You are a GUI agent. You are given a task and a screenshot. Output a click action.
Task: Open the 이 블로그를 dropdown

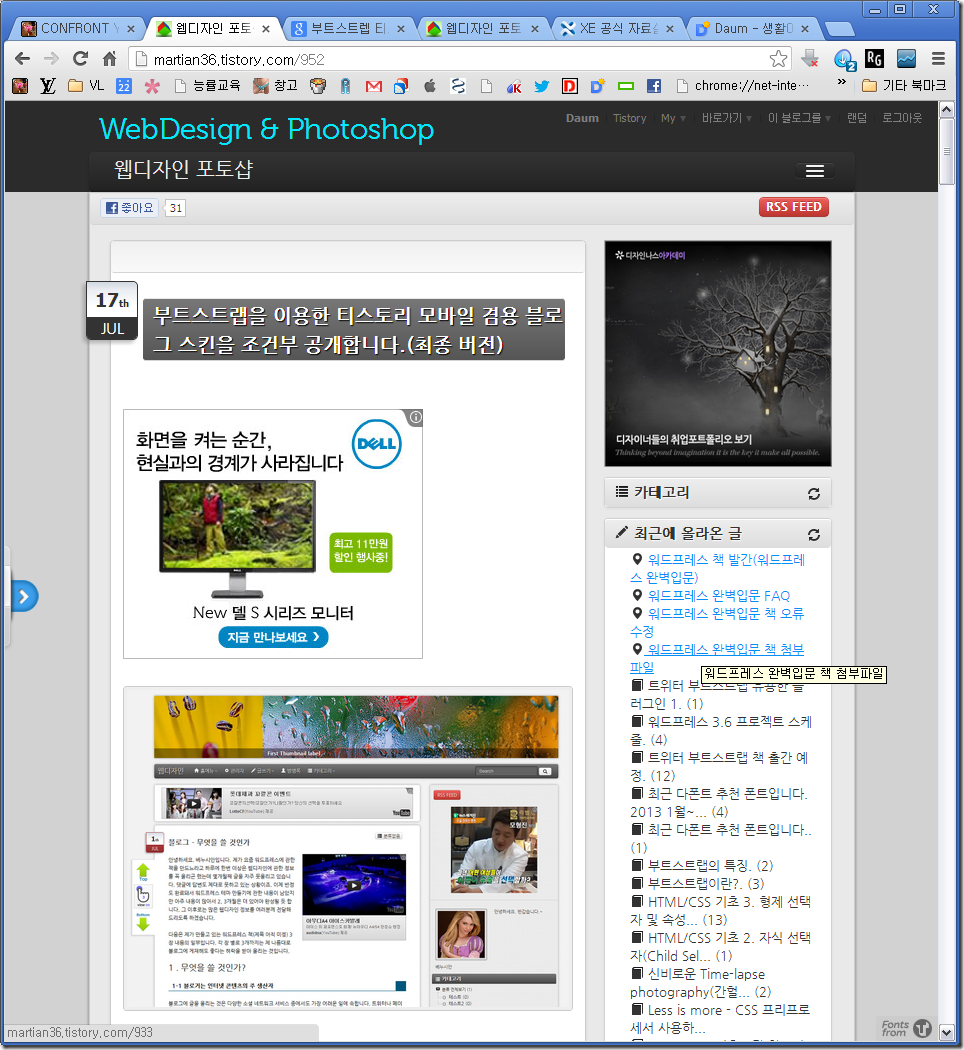point(799,118)
